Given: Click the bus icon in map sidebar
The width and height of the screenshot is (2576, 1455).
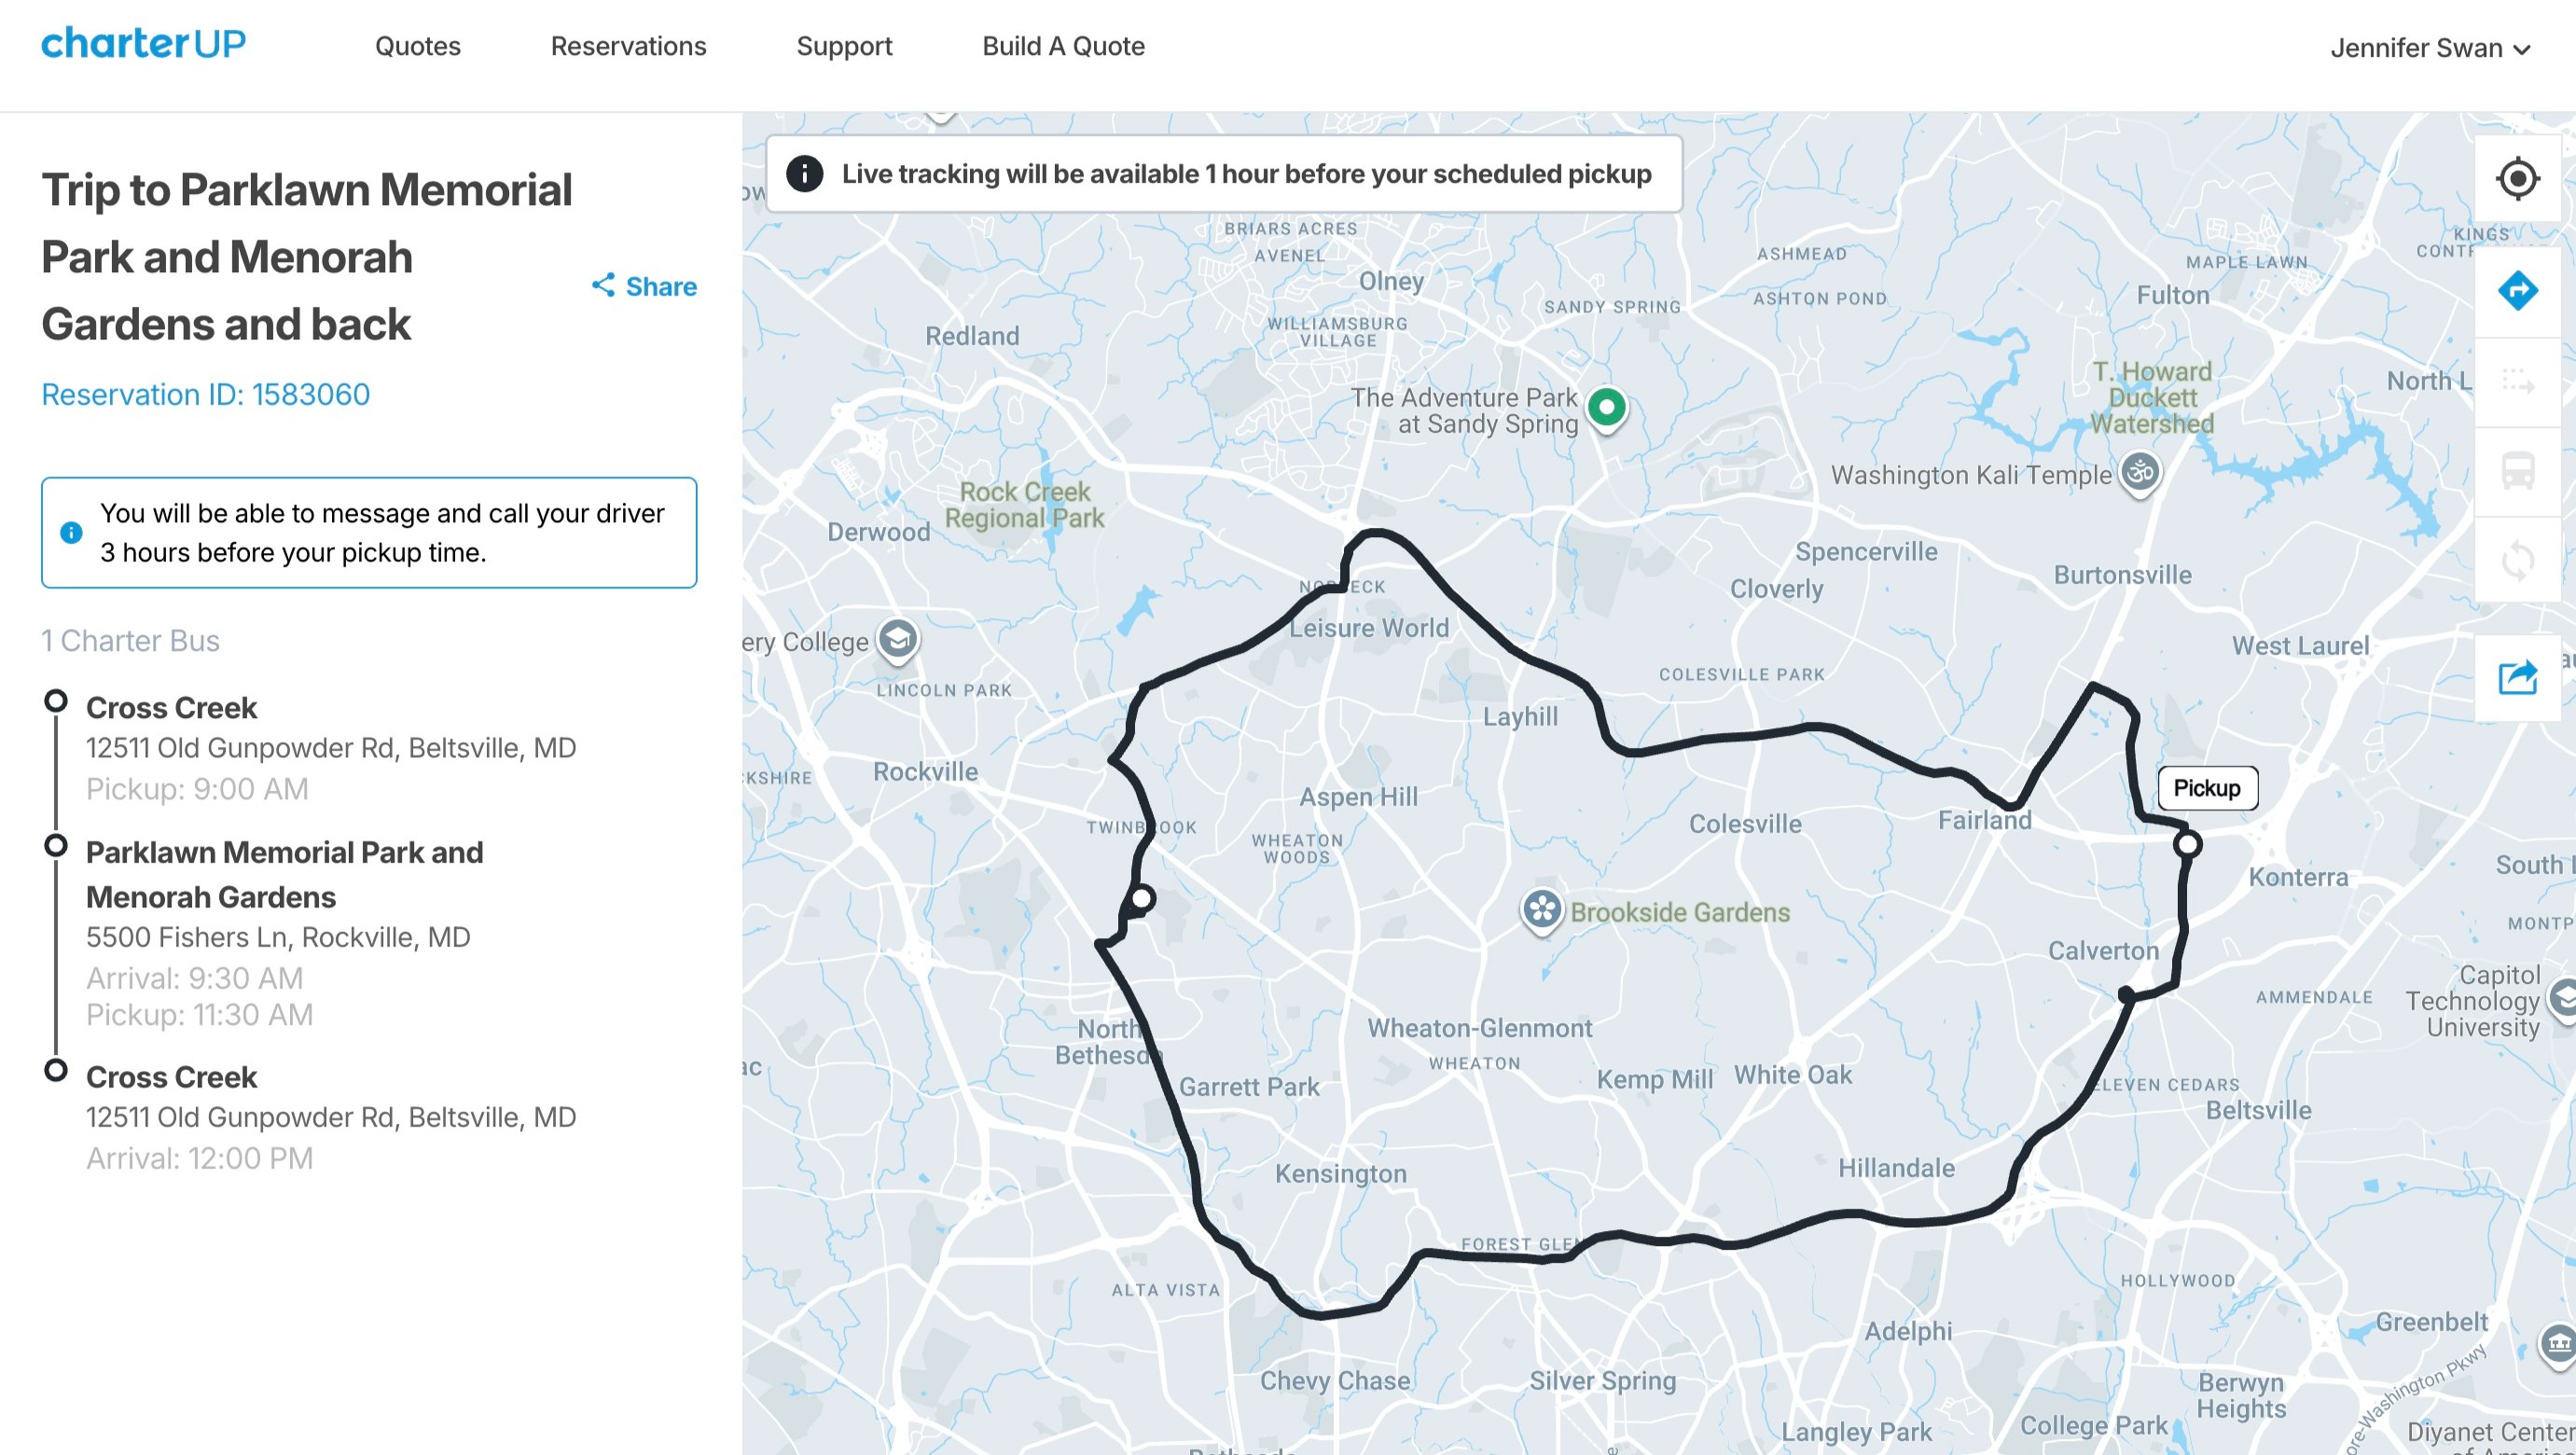Looking at the screenshot, I should click(2517, 470).
